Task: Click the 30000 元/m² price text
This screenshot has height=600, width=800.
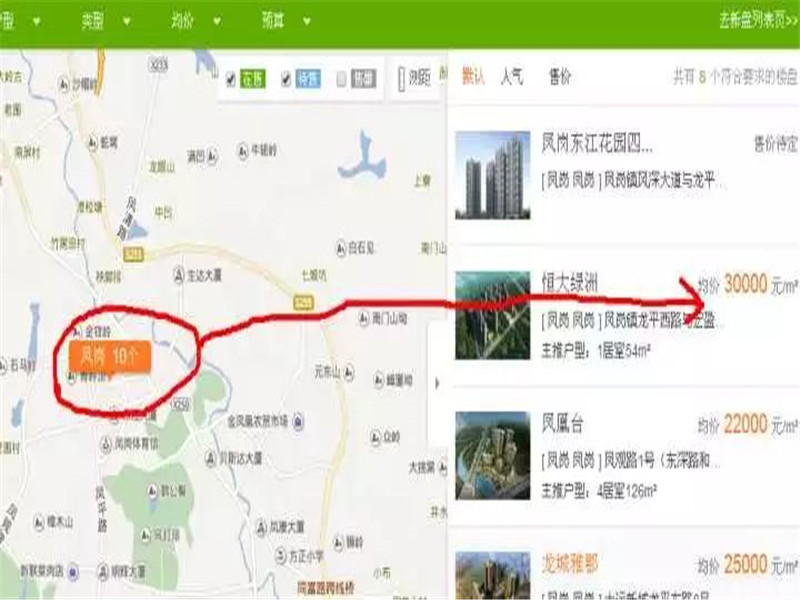Action: 760,284
